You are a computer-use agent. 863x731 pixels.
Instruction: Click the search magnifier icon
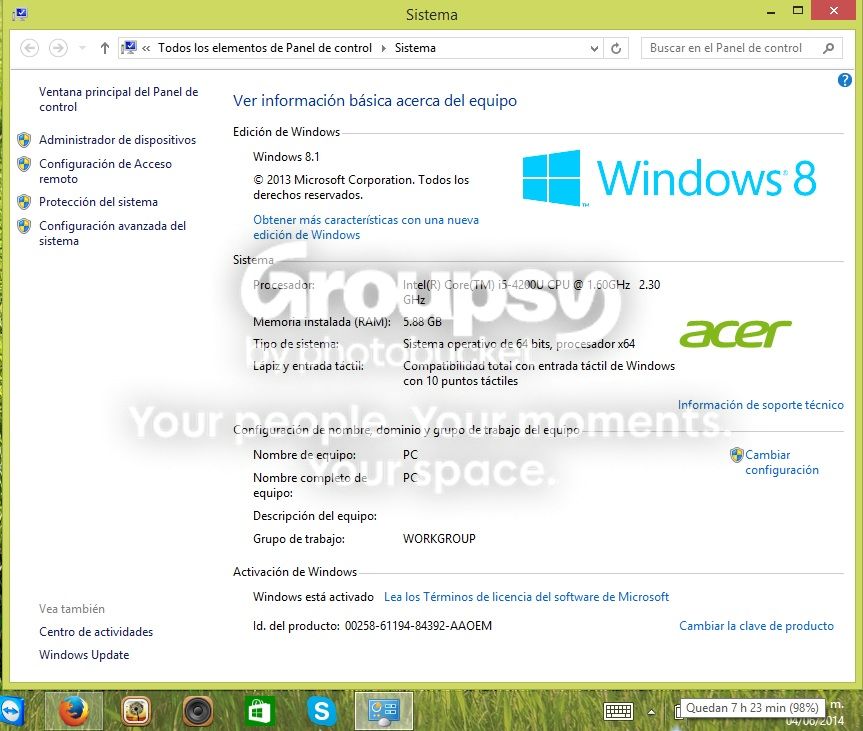(x=828, y=48)
